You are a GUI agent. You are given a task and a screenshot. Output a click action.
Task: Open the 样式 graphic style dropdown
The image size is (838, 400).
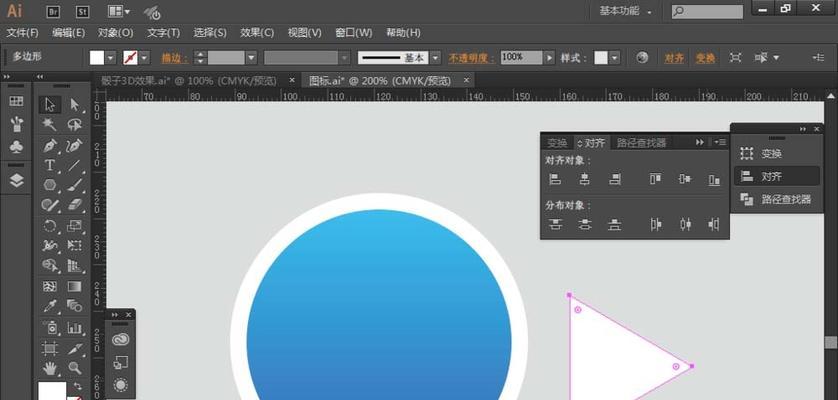coord(615,58)
